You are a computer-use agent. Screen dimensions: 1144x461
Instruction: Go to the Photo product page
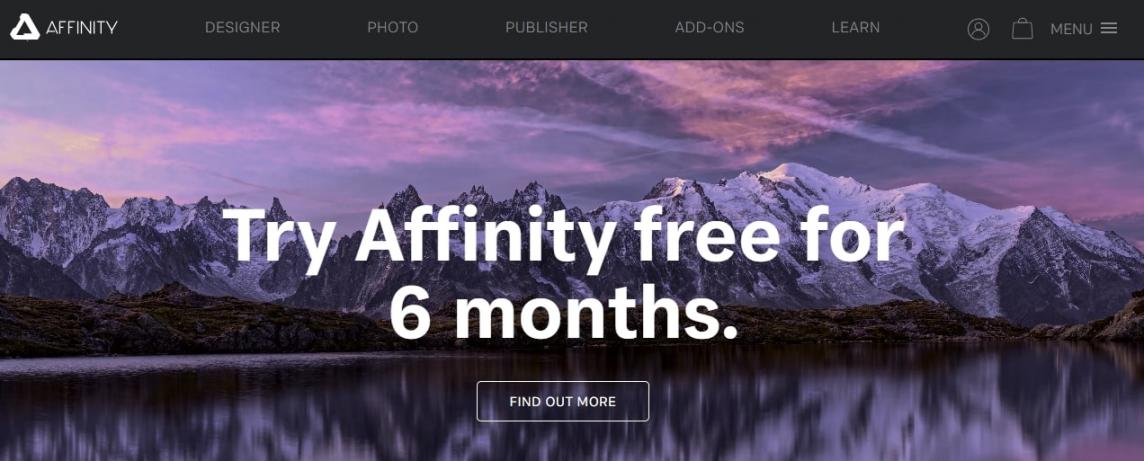393,28
